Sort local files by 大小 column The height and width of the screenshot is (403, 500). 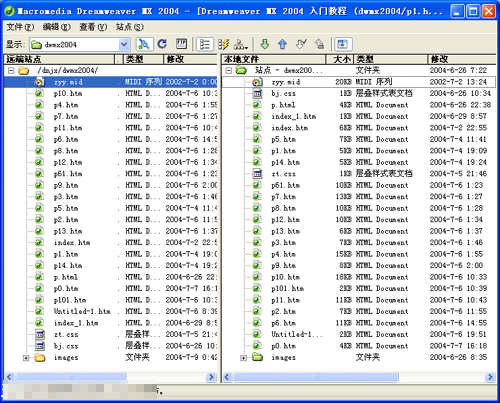(340, 59)
